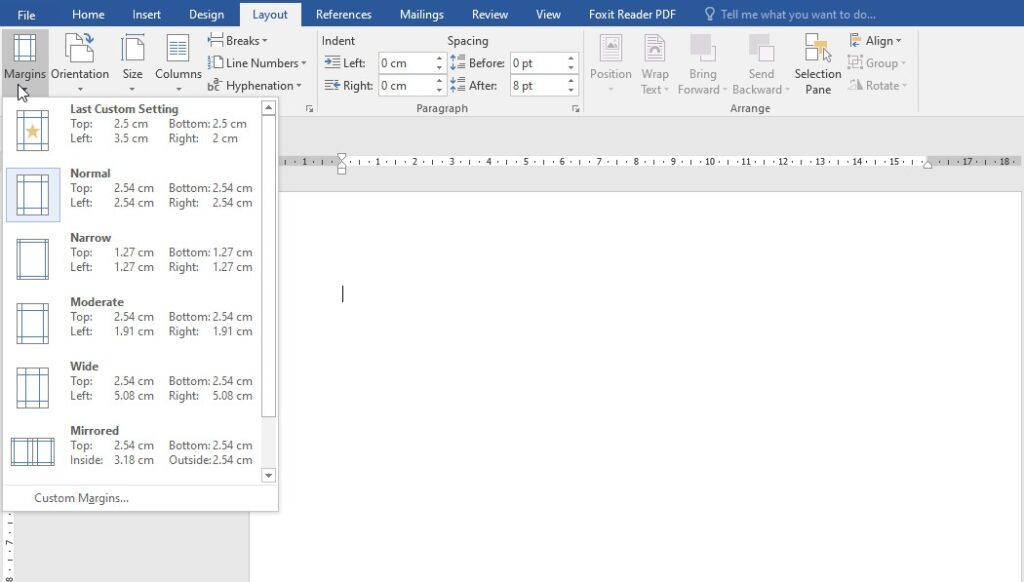The height and width of the screenshot is (582, 1024).
Task: Click the Size page icon
Action: click(132, 49)
